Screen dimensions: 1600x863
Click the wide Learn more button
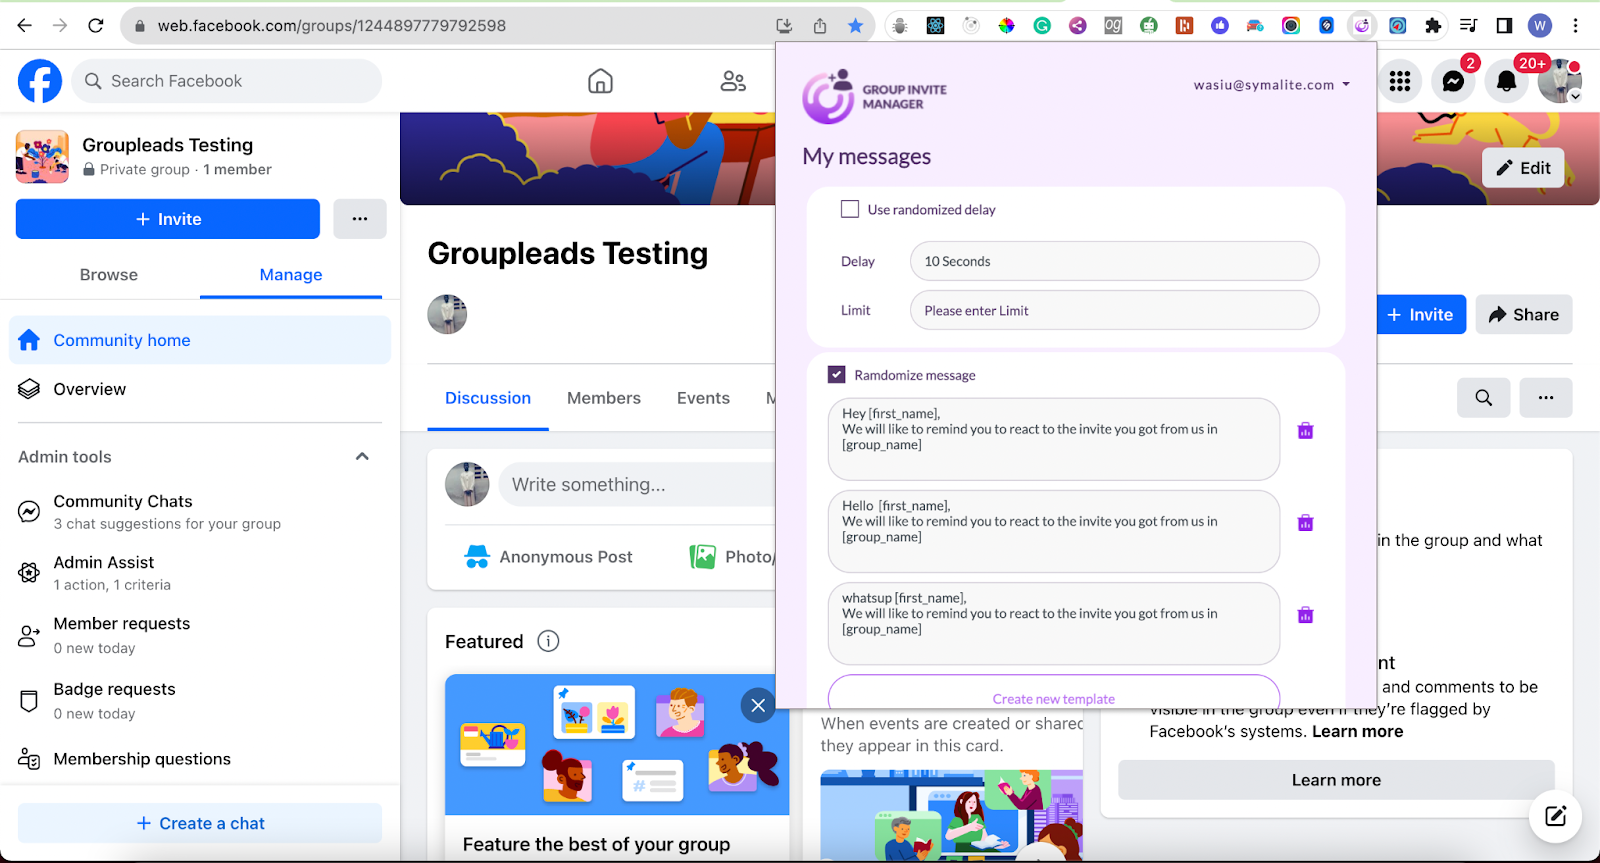(x=1336, y=780)
